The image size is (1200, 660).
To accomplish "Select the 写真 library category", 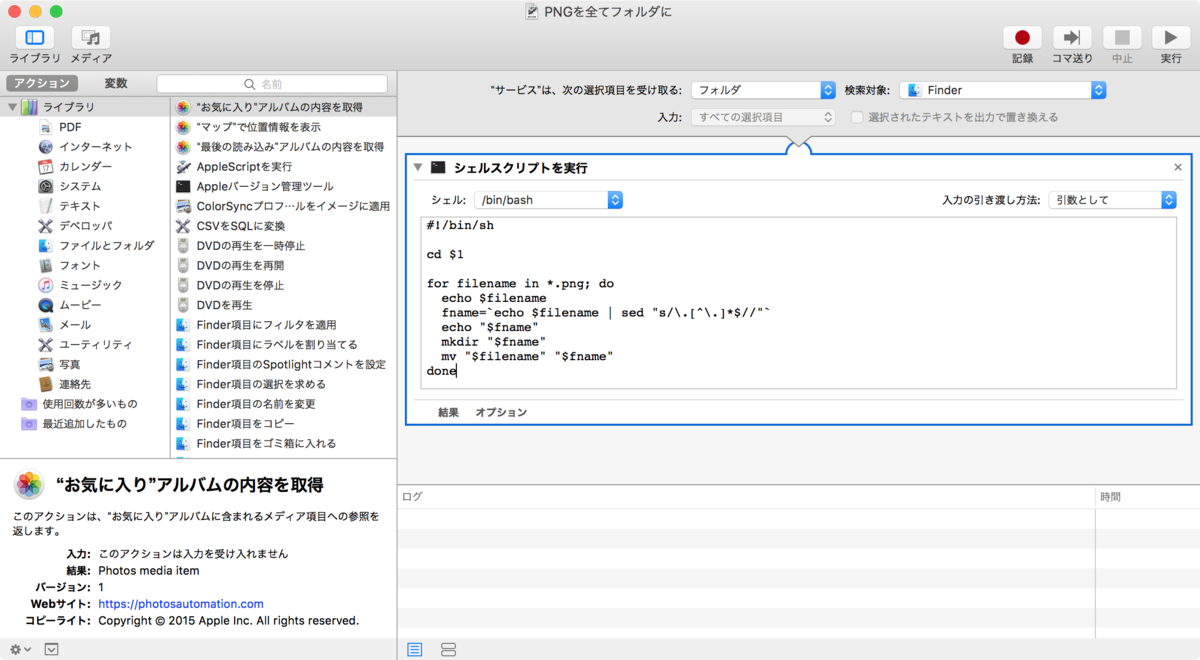I will tap(60, 365).
